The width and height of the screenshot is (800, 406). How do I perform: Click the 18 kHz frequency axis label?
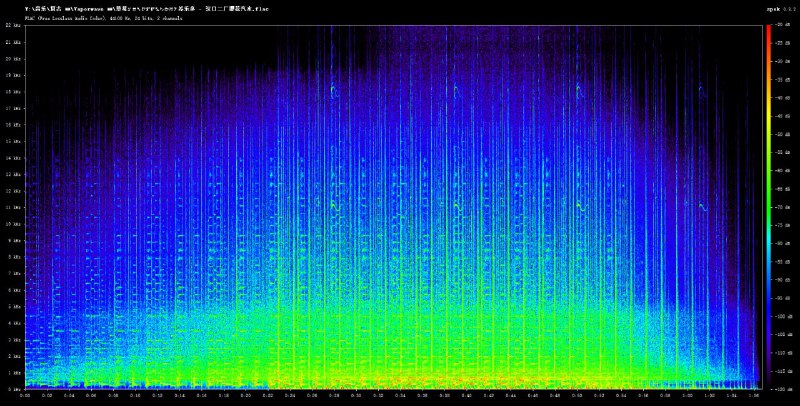click(x=14, y=91)
